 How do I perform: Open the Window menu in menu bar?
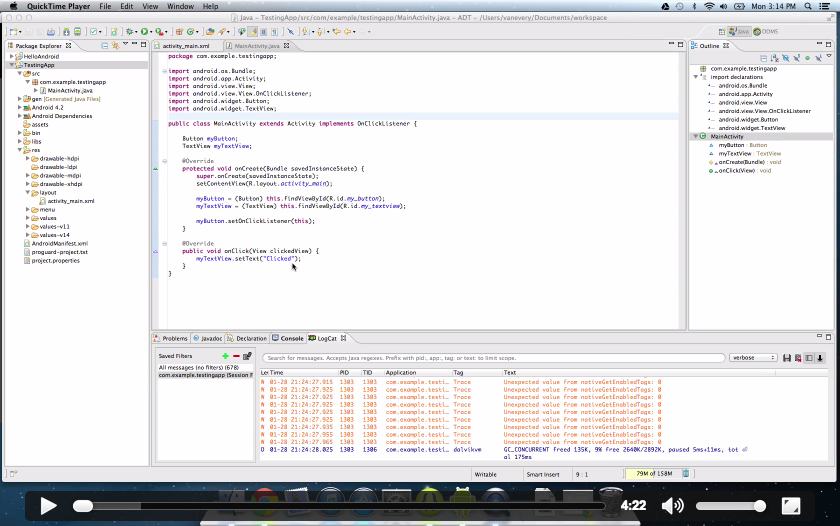[x=180, y=6]
